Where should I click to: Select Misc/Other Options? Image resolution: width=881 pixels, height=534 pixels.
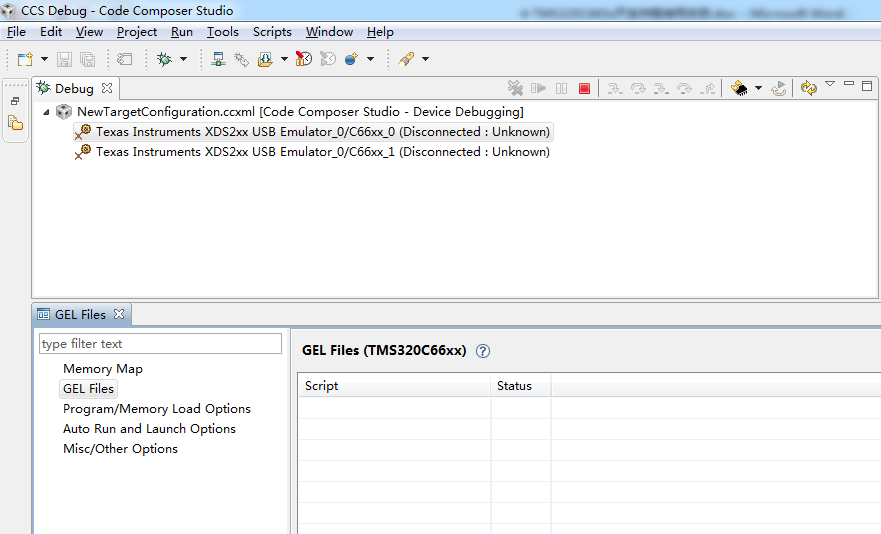(120, 449)
